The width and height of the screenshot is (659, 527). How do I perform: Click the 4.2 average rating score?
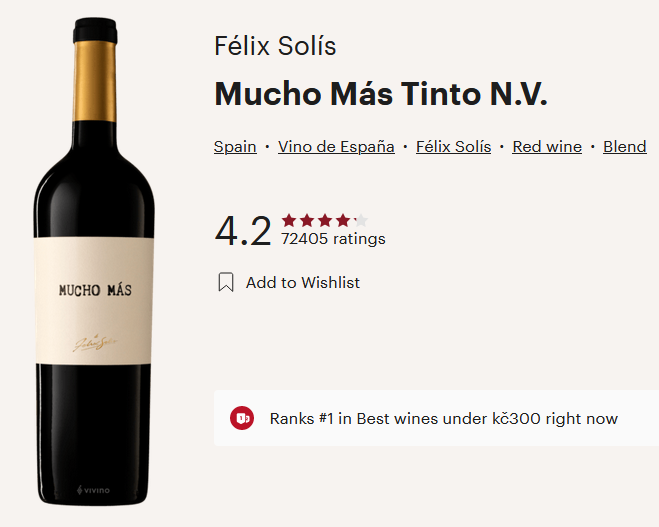tap(243, 231)
